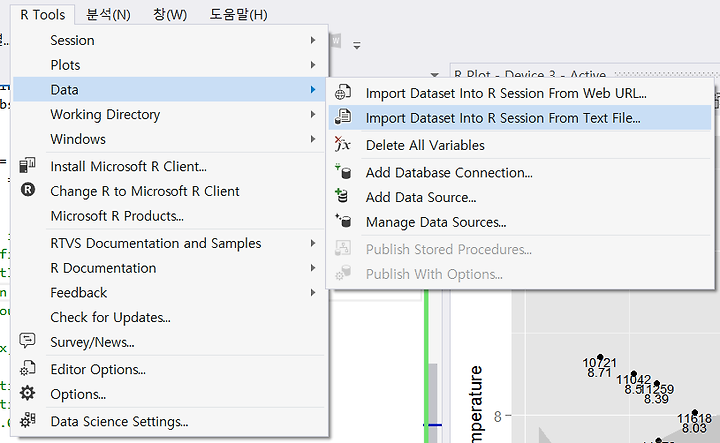Choose Data Science Settings...
The width and height of the screenshot is (720, 443).
[171, 421]
